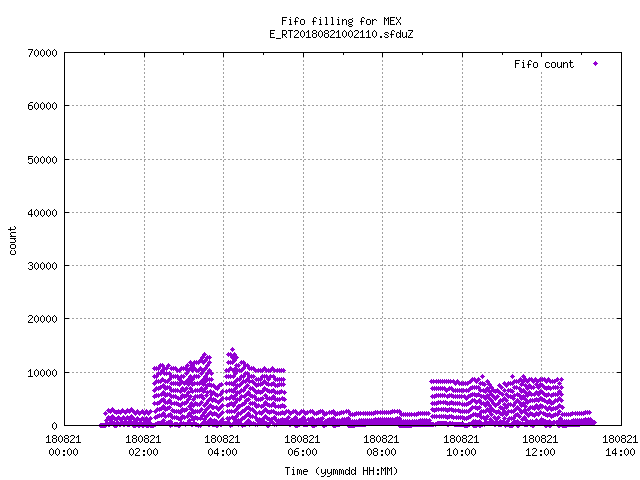The height and width of the screenshot is (480, 640).
Task: Click the x-axis tick label 180821 12:00
Action: click(541, 446)
